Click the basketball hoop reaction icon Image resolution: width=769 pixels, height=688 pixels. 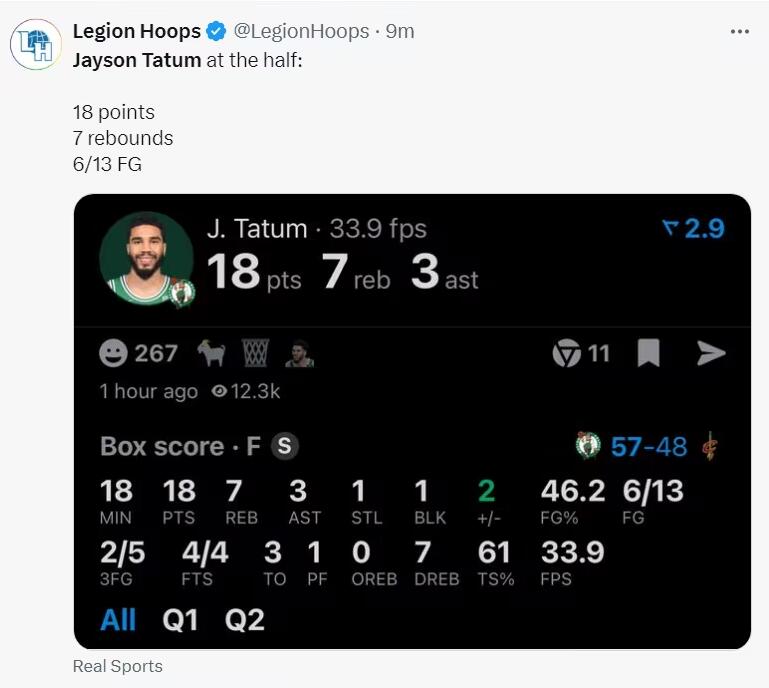coord(255,353)
